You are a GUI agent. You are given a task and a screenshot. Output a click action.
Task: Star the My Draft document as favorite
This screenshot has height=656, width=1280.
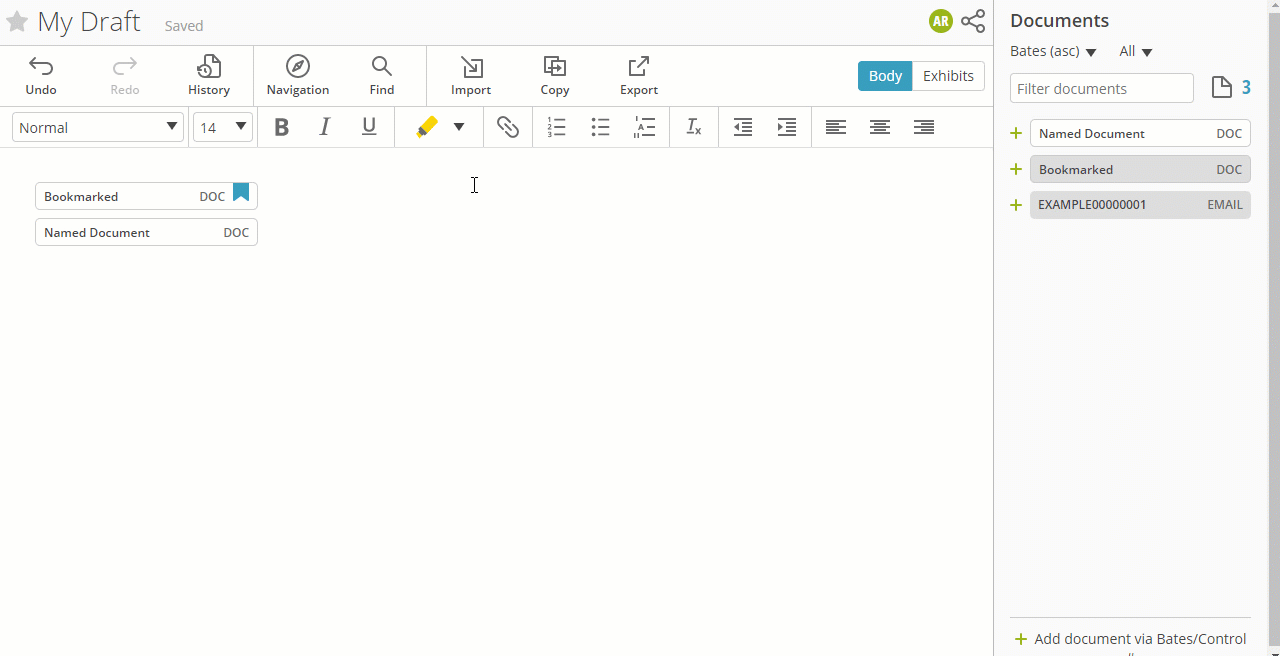click(x=17, y=22)
